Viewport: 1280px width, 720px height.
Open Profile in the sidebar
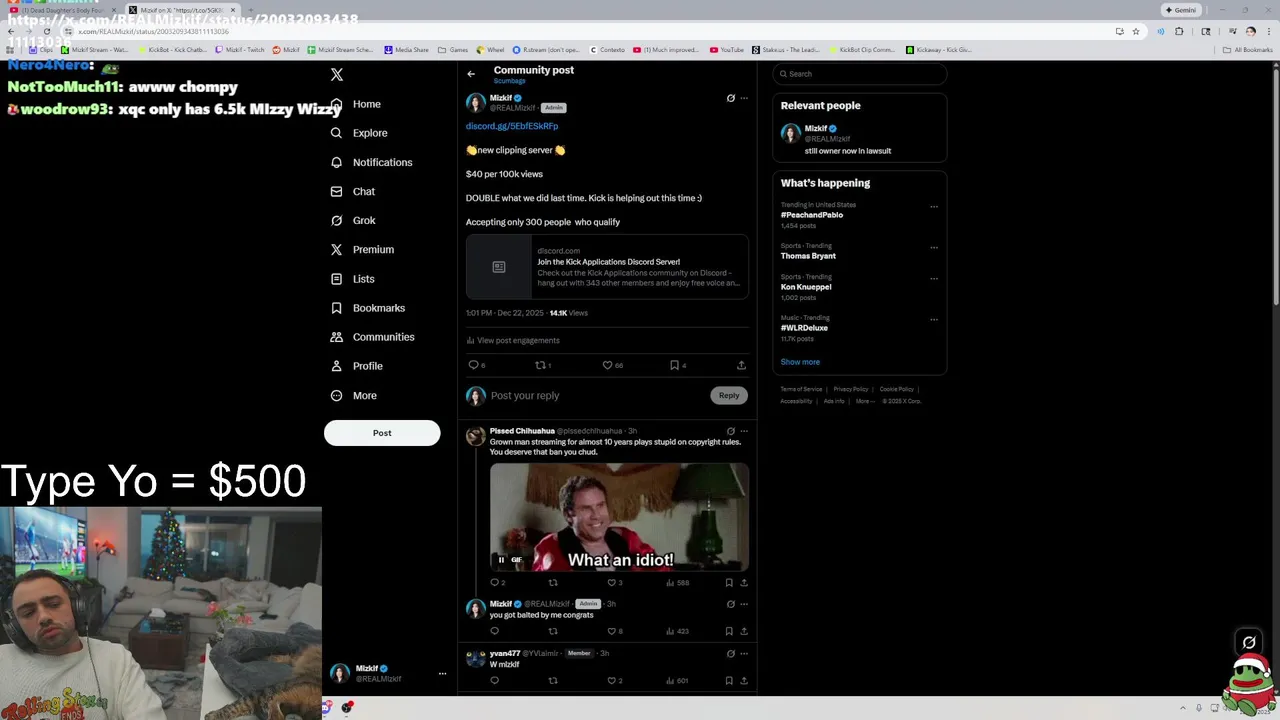356,366
